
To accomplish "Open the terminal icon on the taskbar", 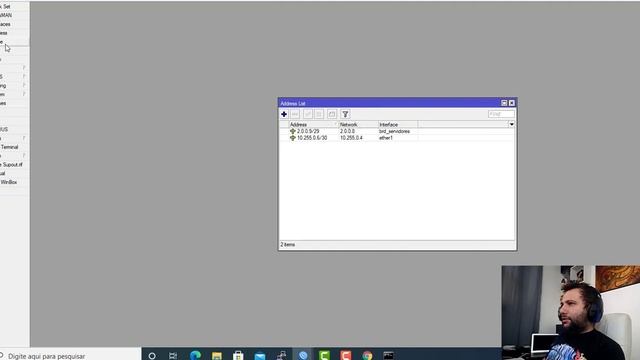I will (x=389, y=356).
